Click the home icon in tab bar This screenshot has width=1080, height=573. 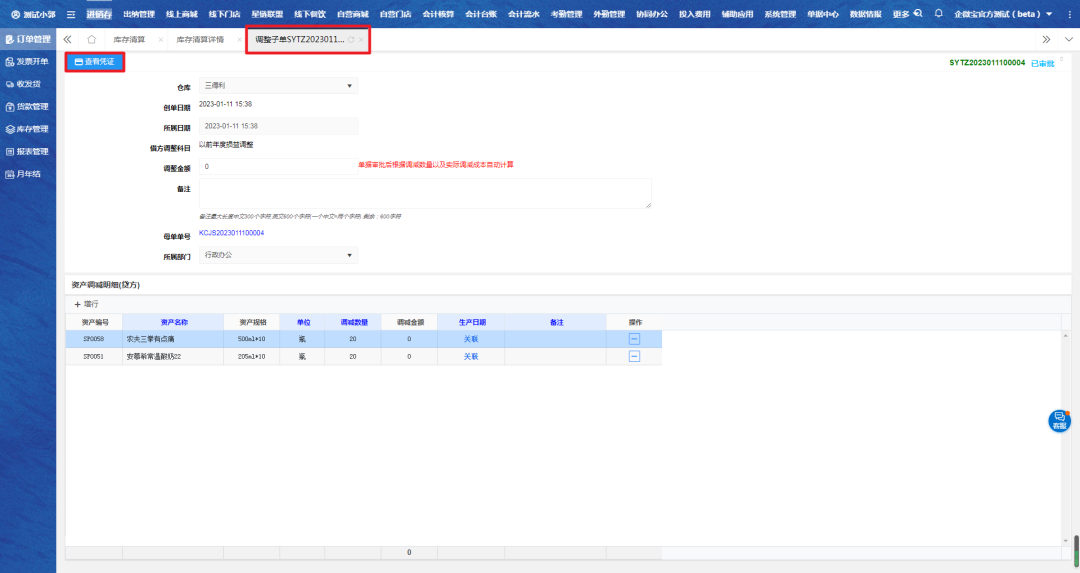(92, 39)
